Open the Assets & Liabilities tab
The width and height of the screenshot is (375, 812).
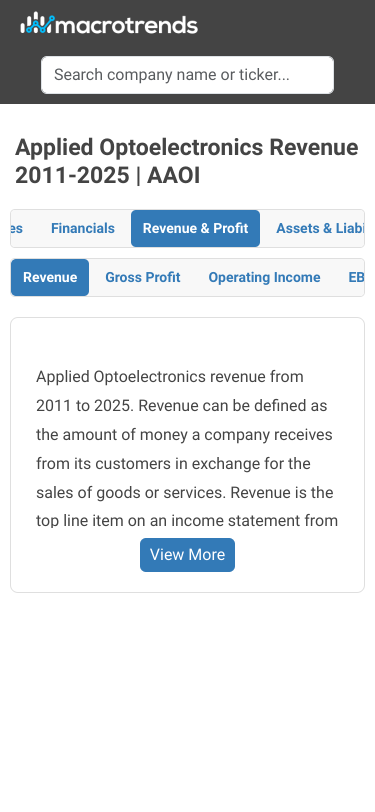tap(320, 228)
